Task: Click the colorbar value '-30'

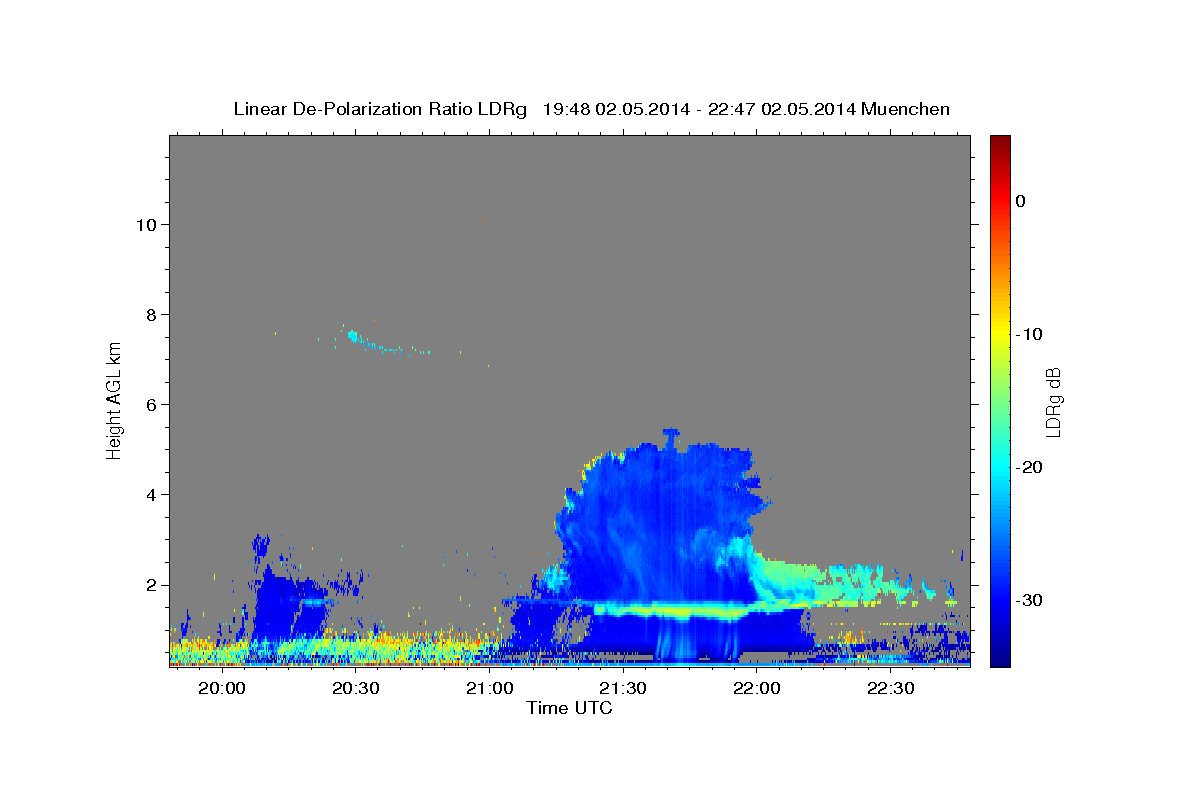Action: pyautogui.click(x=1028, y=600)
